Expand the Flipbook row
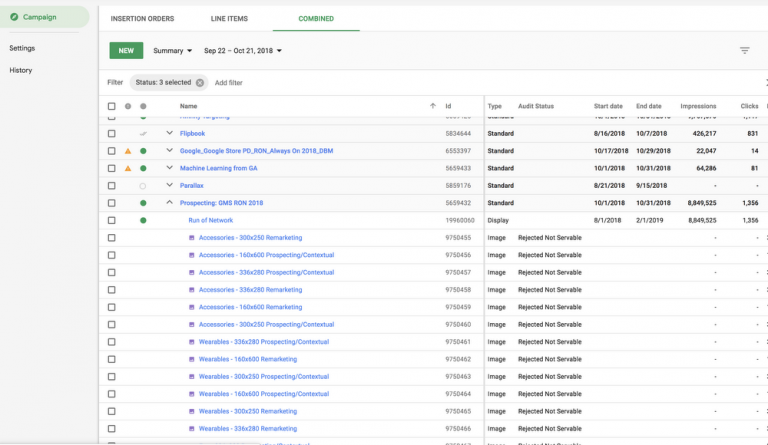 click(169, 133)
